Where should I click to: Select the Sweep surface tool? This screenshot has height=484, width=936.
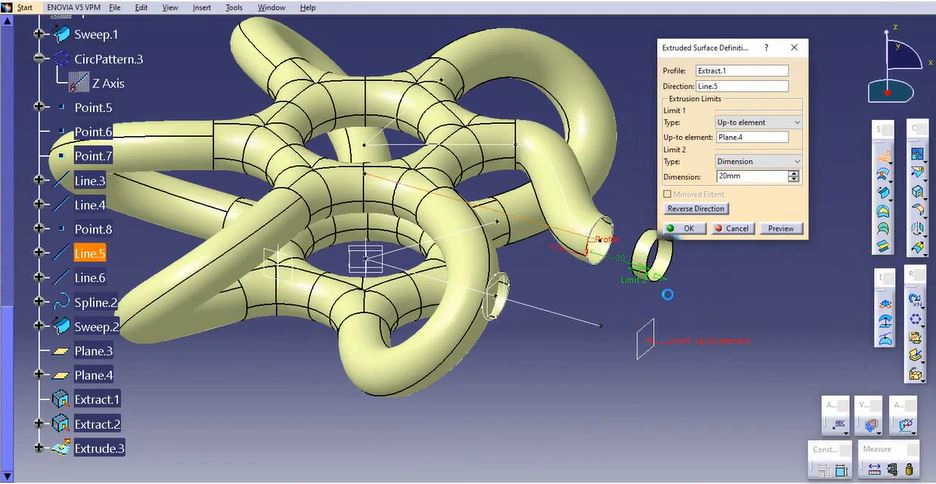pos(883,192)
